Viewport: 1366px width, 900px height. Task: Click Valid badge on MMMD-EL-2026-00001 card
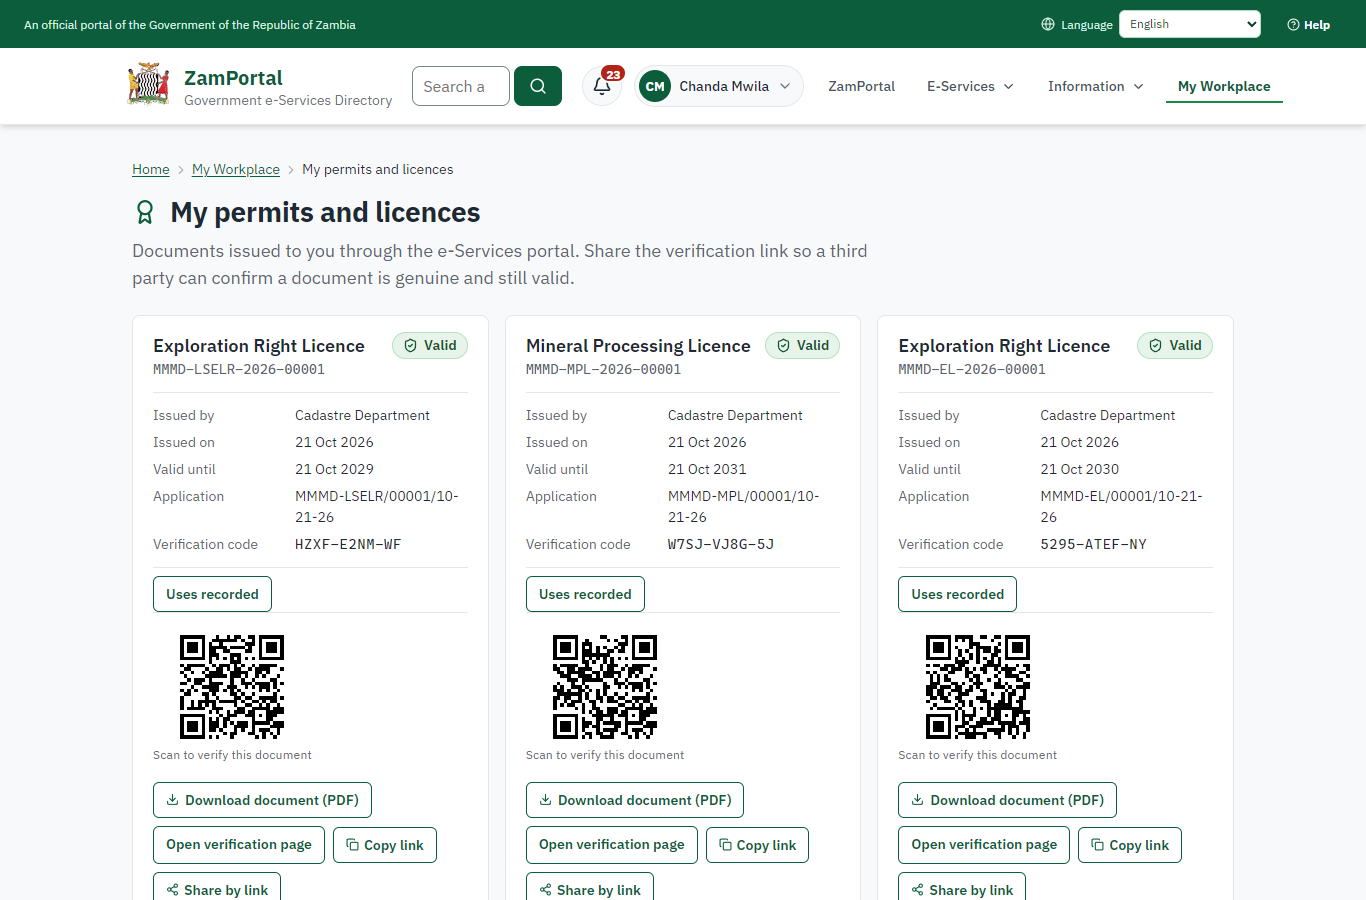tap(1175, 345)
